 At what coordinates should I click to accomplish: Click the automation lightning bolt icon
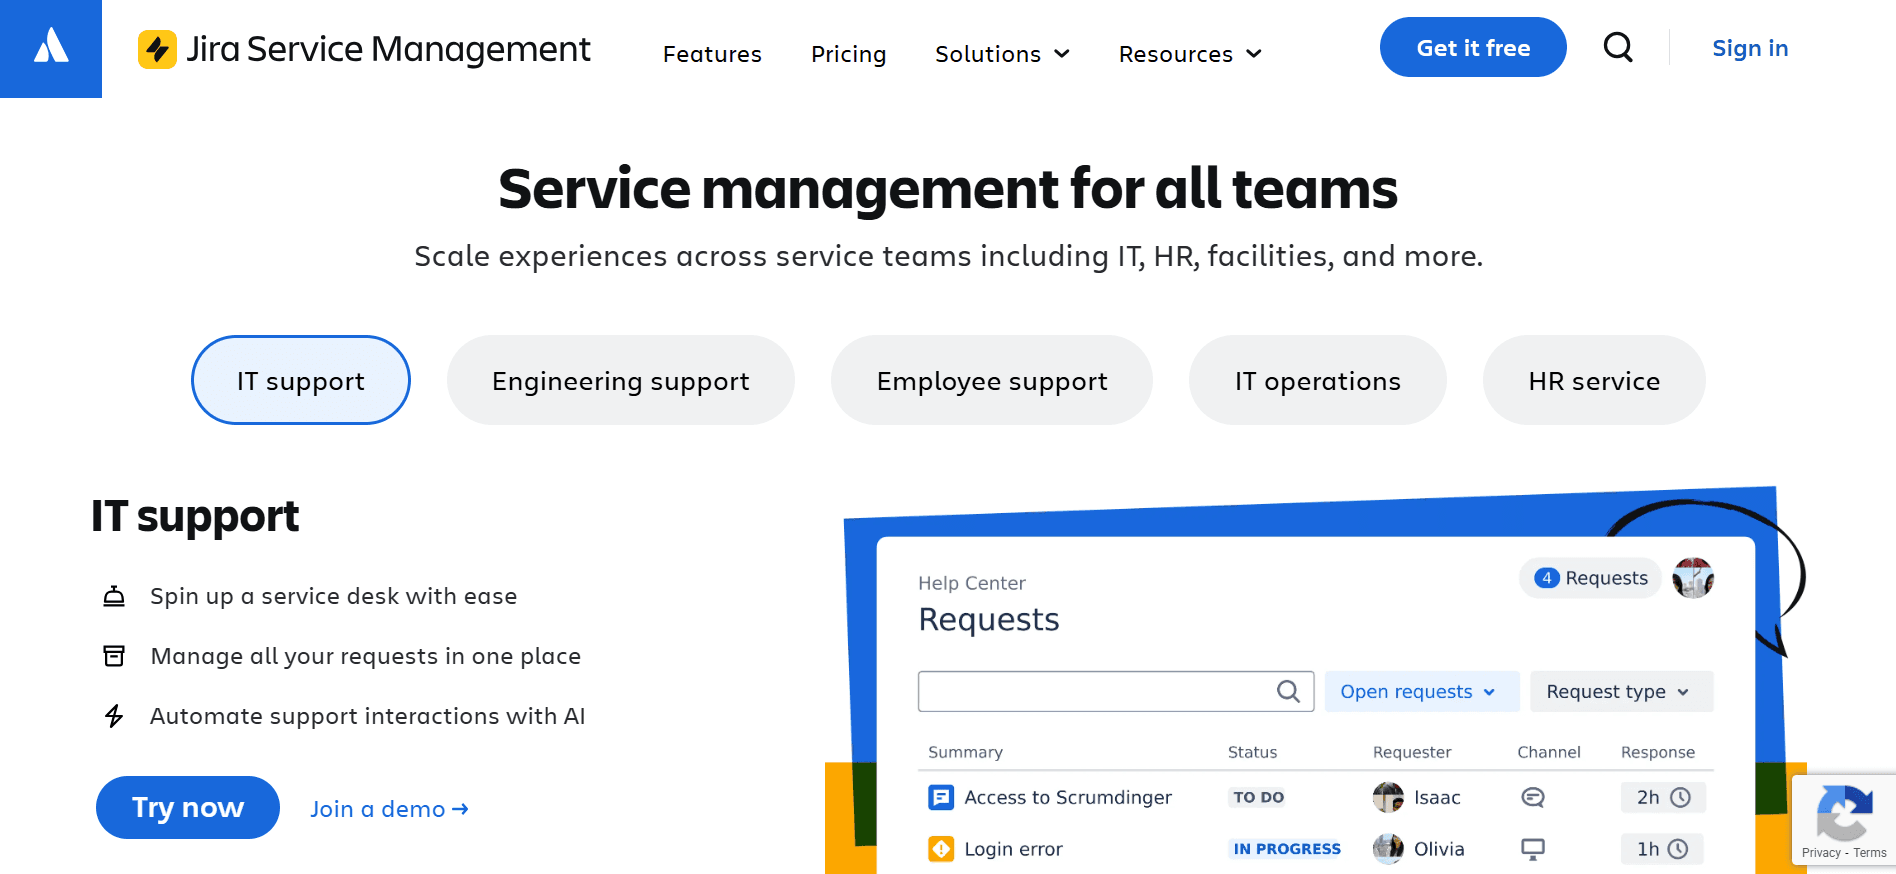point(114,716)
